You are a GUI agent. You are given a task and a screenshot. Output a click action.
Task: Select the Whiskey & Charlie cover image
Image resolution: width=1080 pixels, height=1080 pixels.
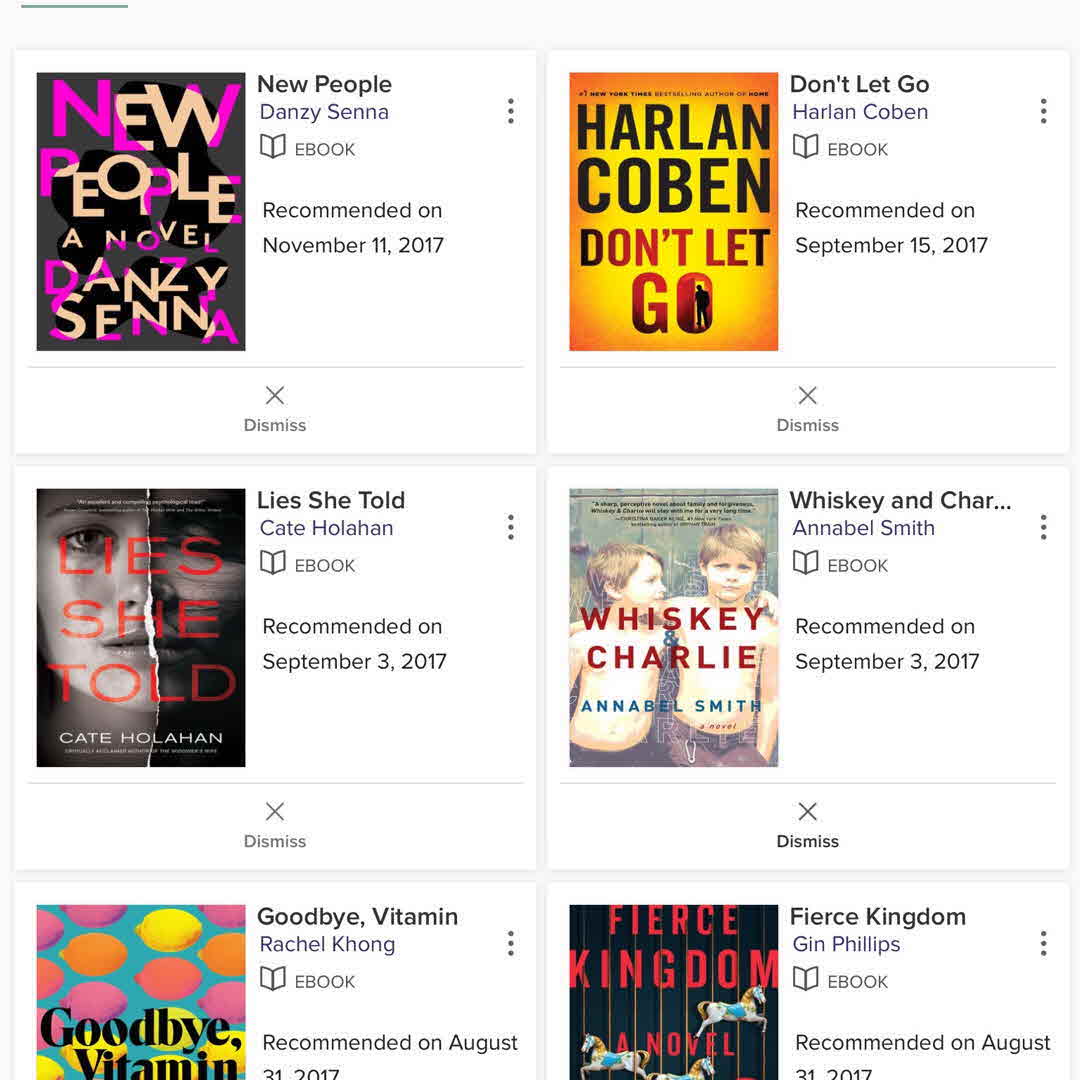pos(673,627)
